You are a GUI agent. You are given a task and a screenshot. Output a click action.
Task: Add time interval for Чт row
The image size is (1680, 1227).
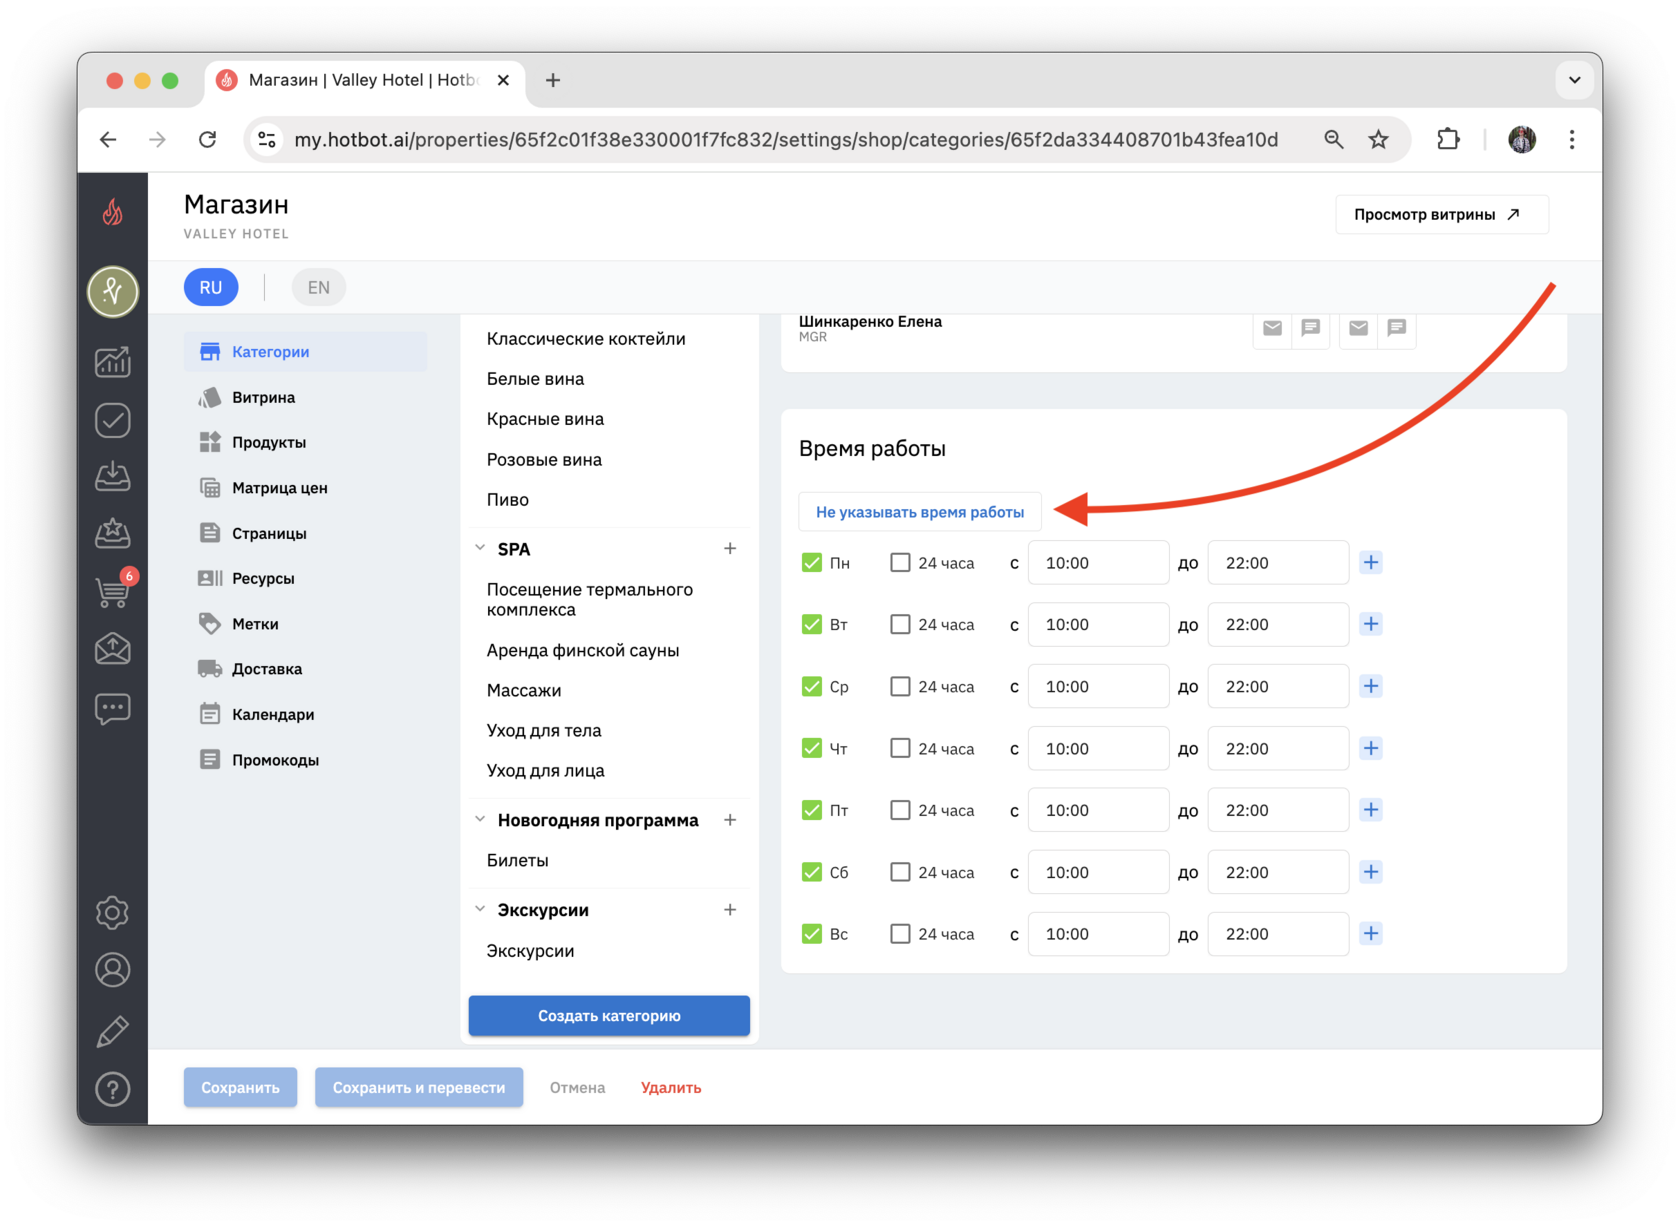tap(1371, 748)
